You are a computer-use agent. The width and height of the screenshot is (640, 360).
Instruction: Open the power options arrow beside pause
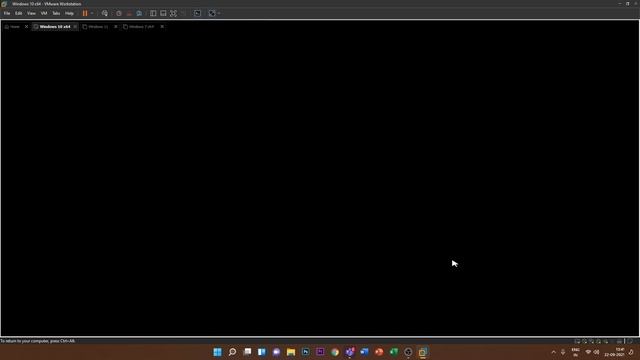[92, 13]
